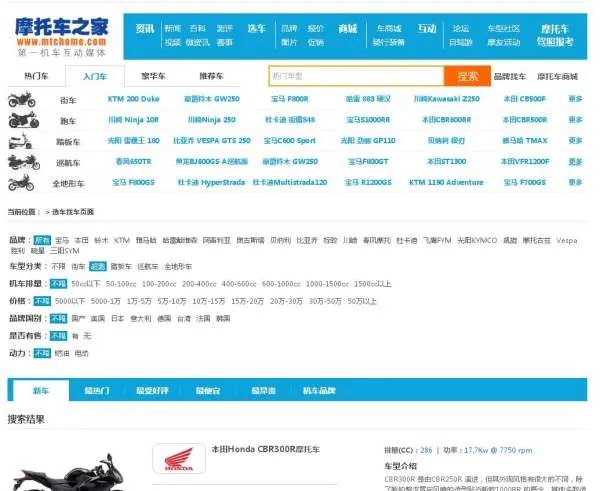This screenshot has width=600, height=491.
Task: Select the 光阳KYMCO brand filter
Action: point(477,240)
